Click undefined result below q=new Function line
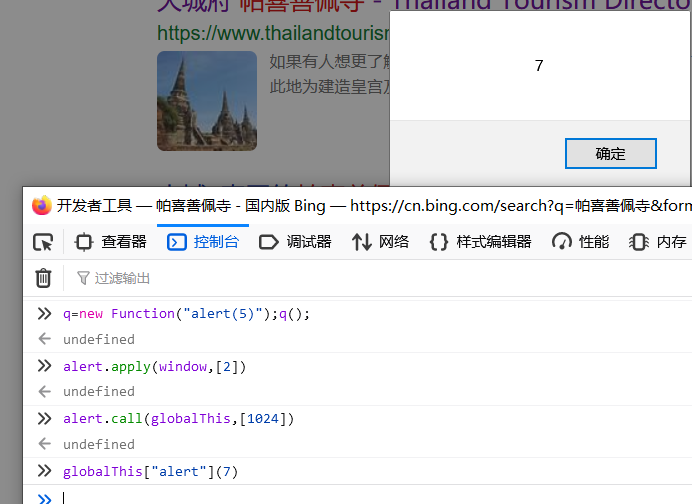 [99, 339]
